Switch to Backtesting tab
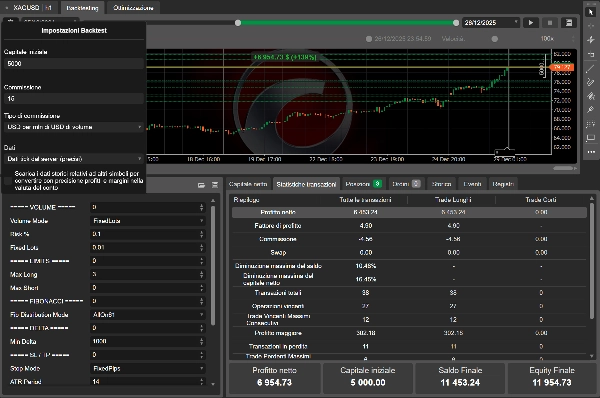 point(82,8)
